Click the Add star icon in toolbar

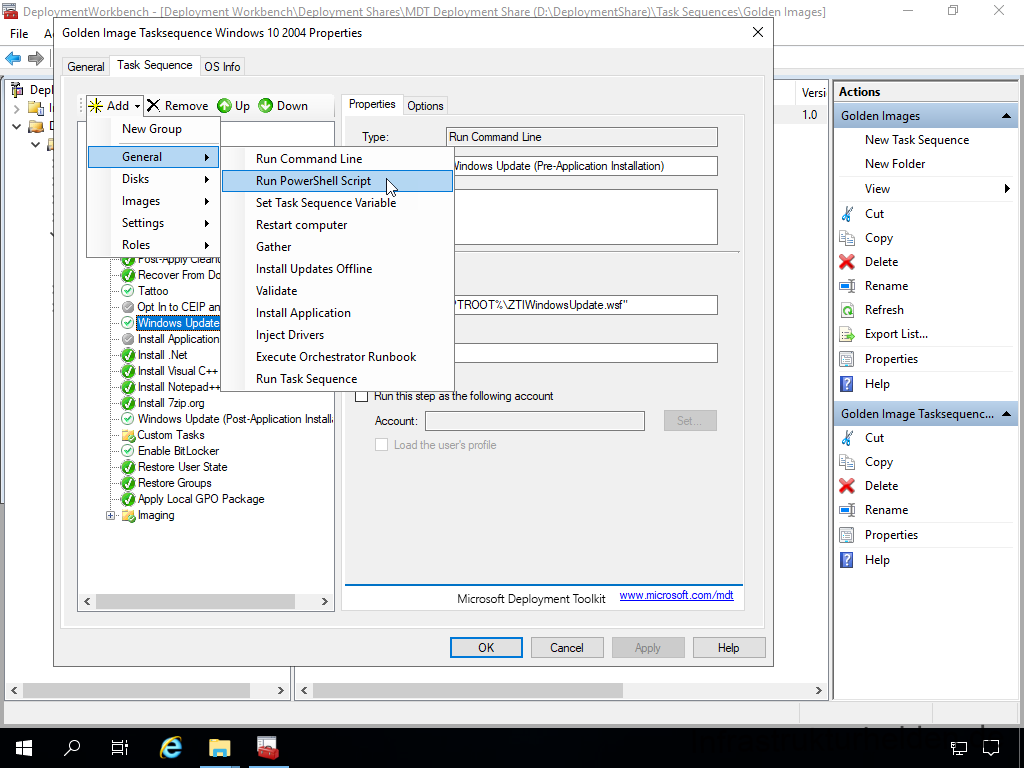coord(95,106)
